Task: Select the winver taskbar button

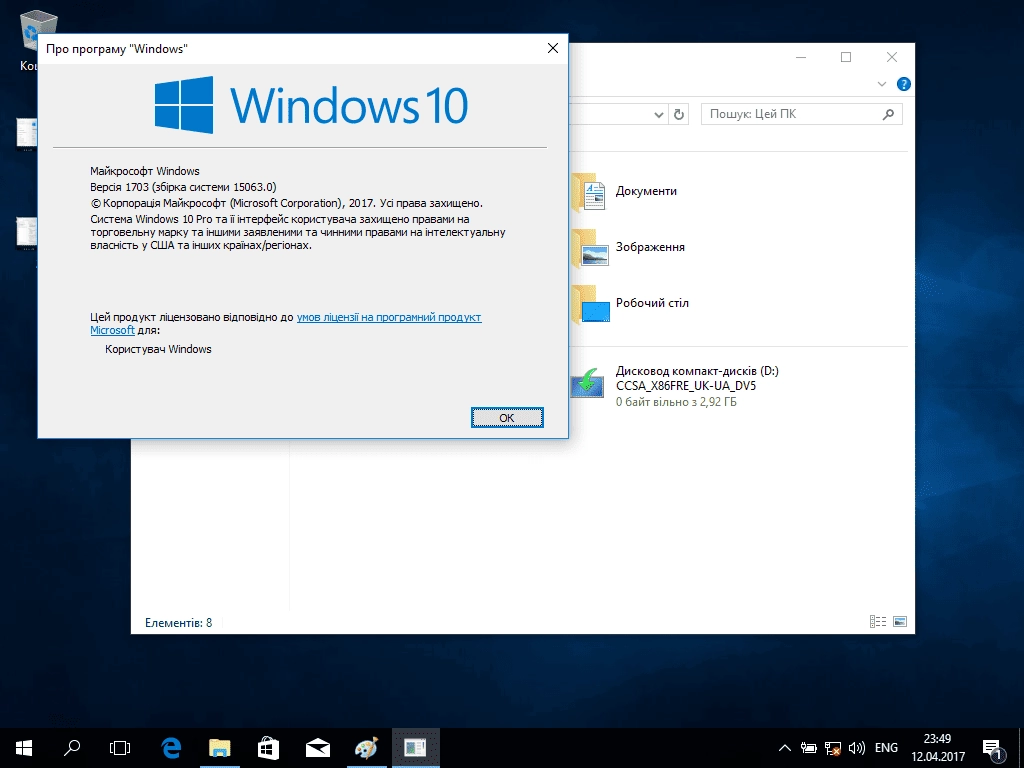Action: click(415, 748)
